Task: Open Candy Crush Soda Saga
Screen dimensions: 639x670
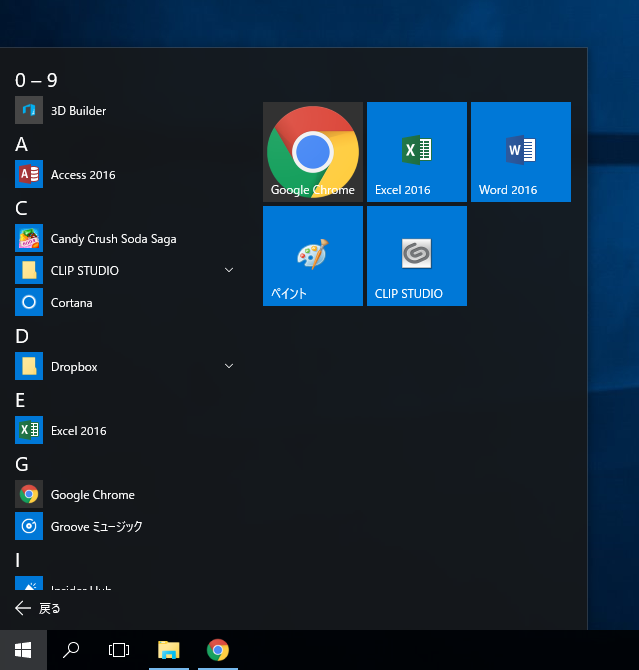Action: click(113, 239)
